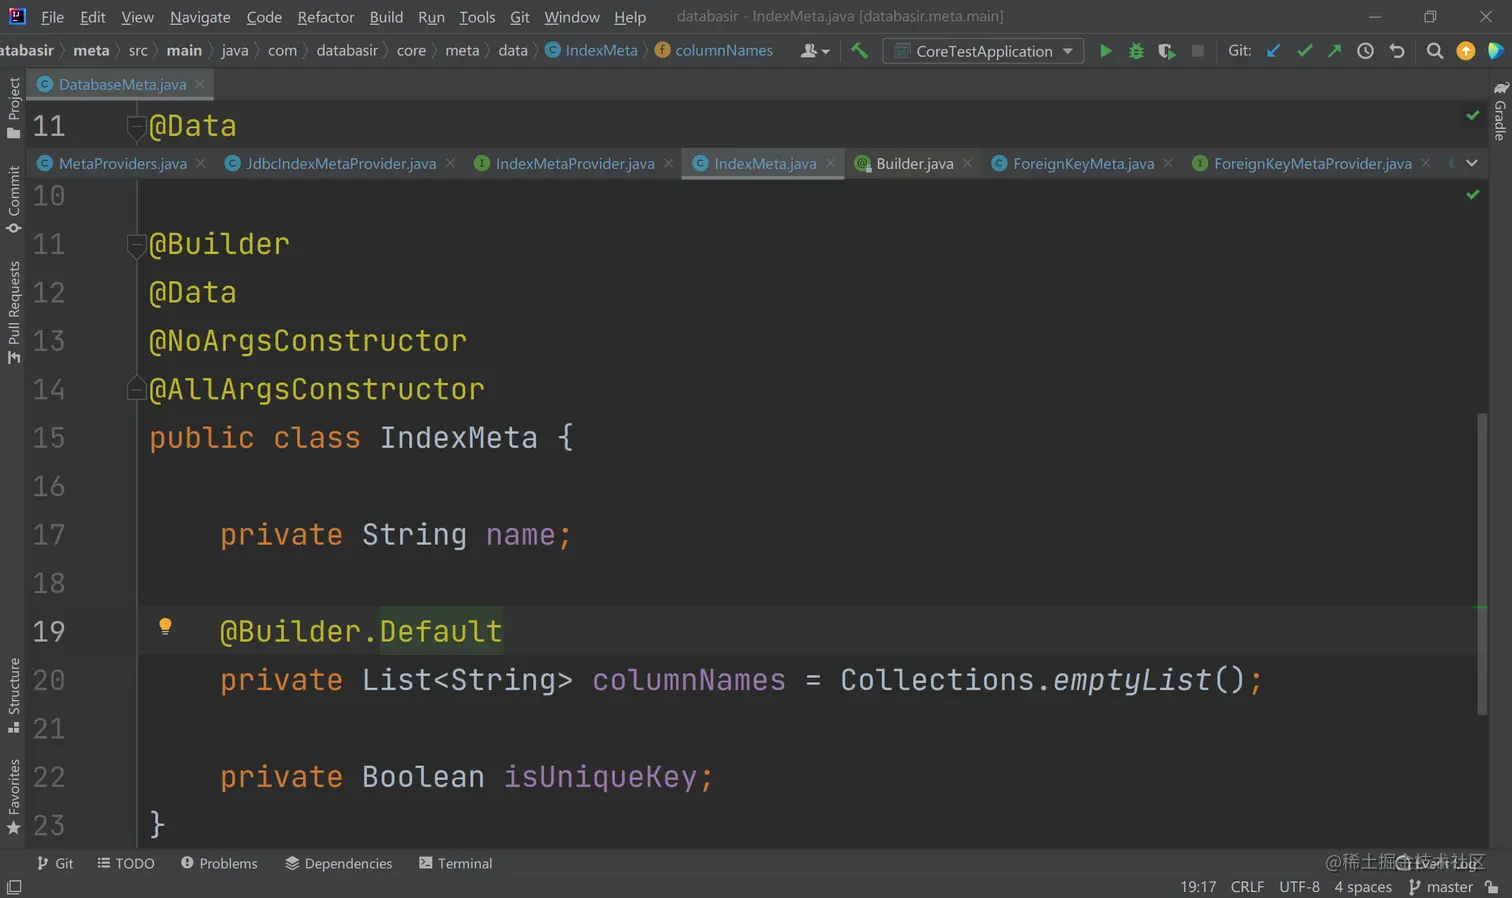The image size is (1512, 898).
Task: Open the master Git branch popup
Action: [x=1440, y=887]
